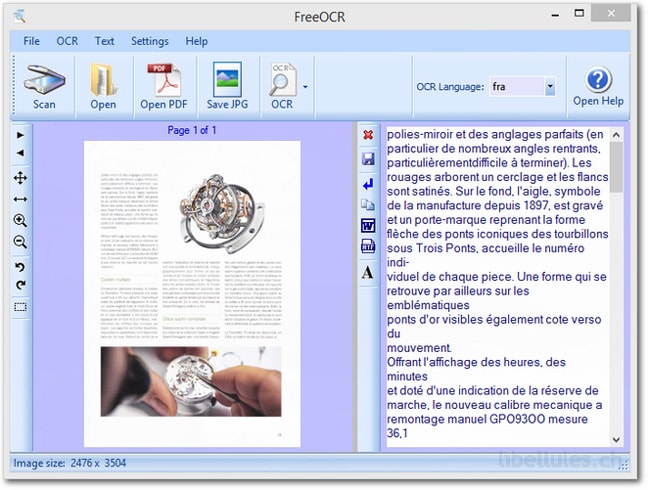Export text to RTF icon
648x490 pixels.
tap(368, 246)
